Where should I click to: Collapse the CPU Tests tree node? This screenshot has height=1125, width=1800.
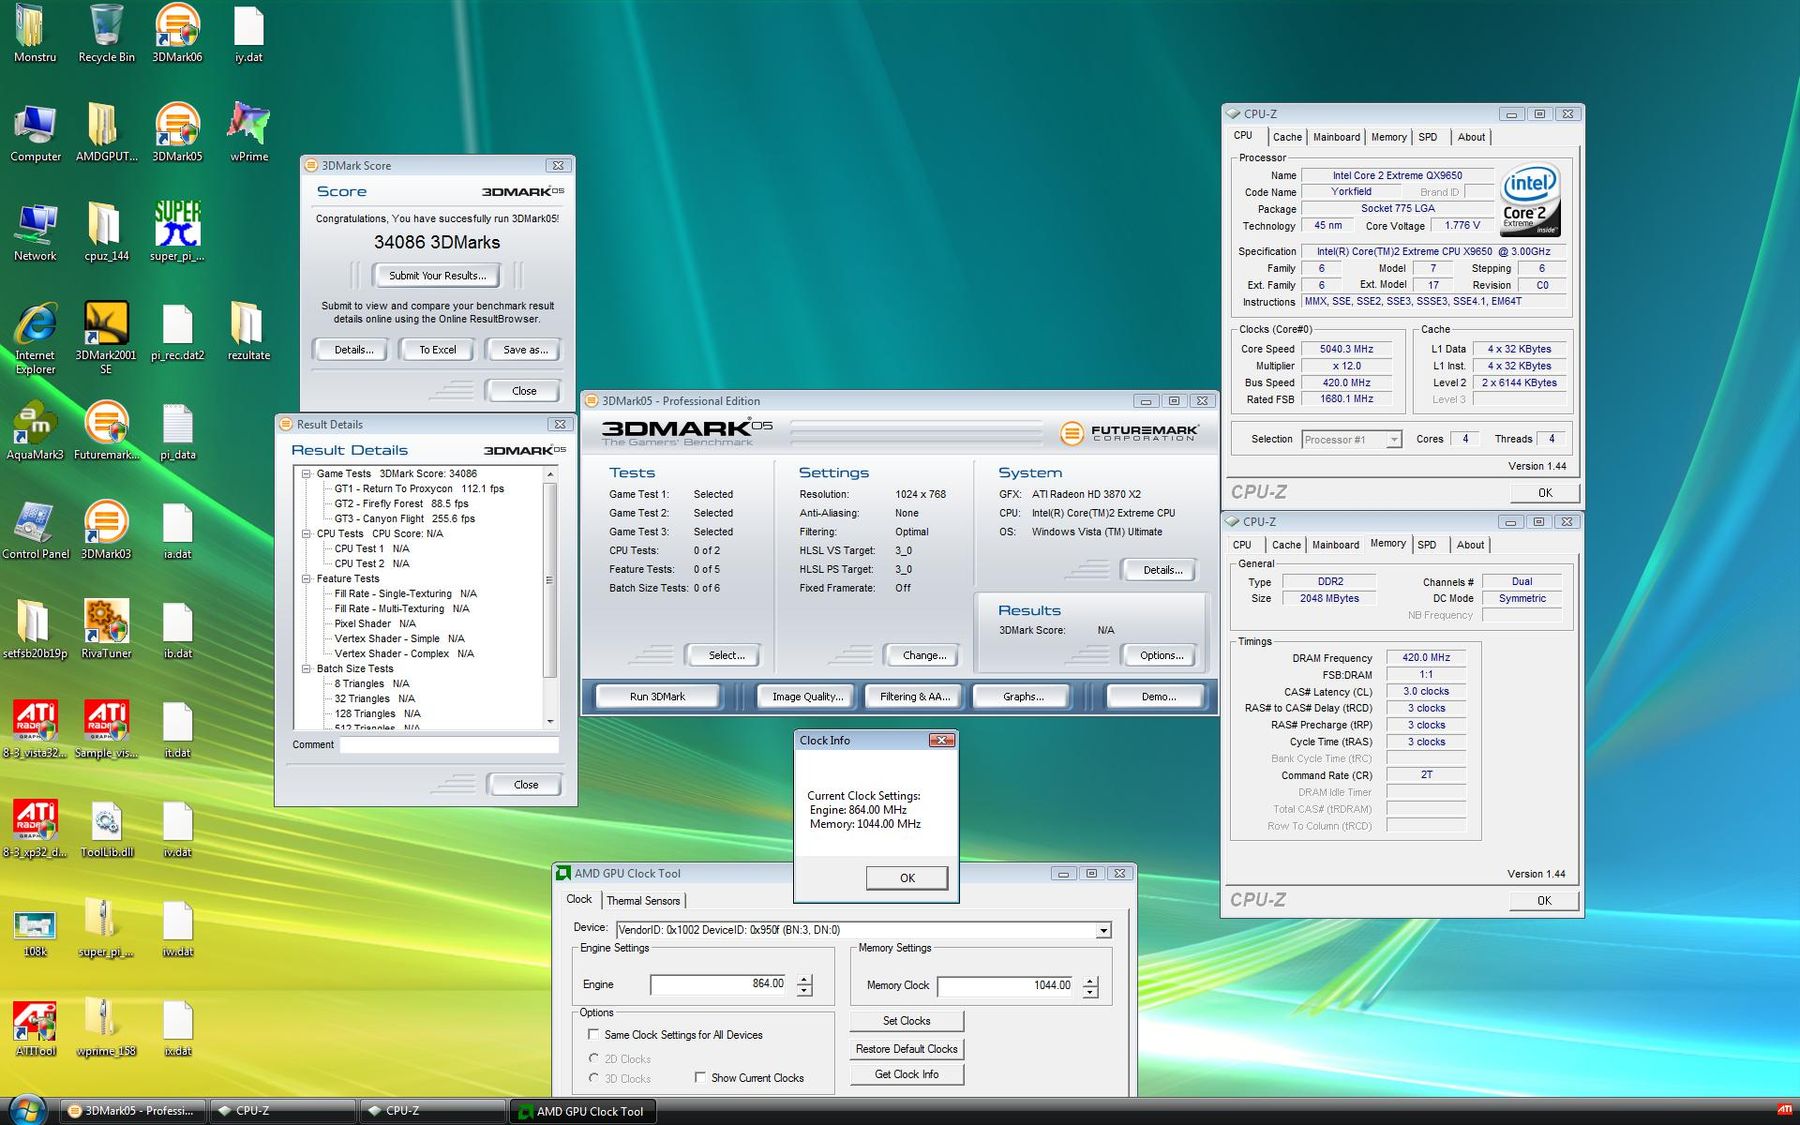pos(306,534)
